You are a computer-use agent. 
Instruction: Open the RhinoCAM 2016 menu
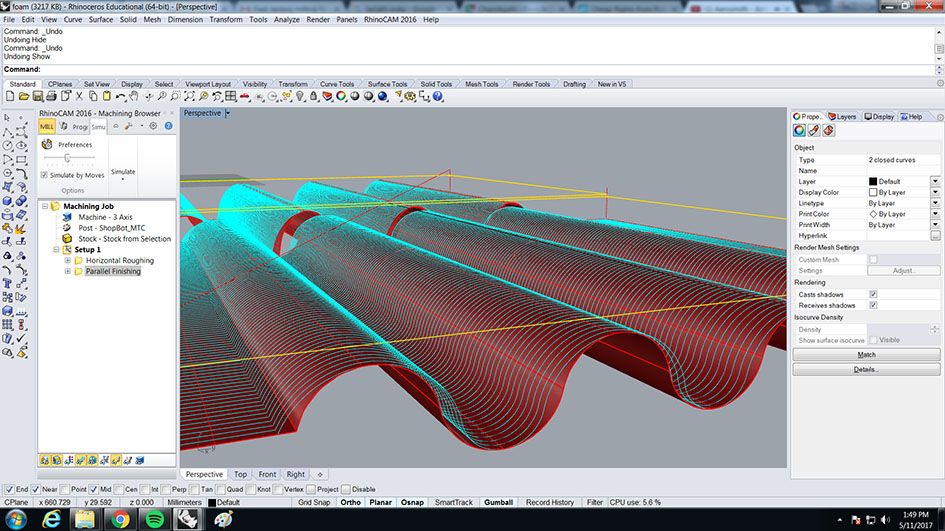[x=390, y=19]
